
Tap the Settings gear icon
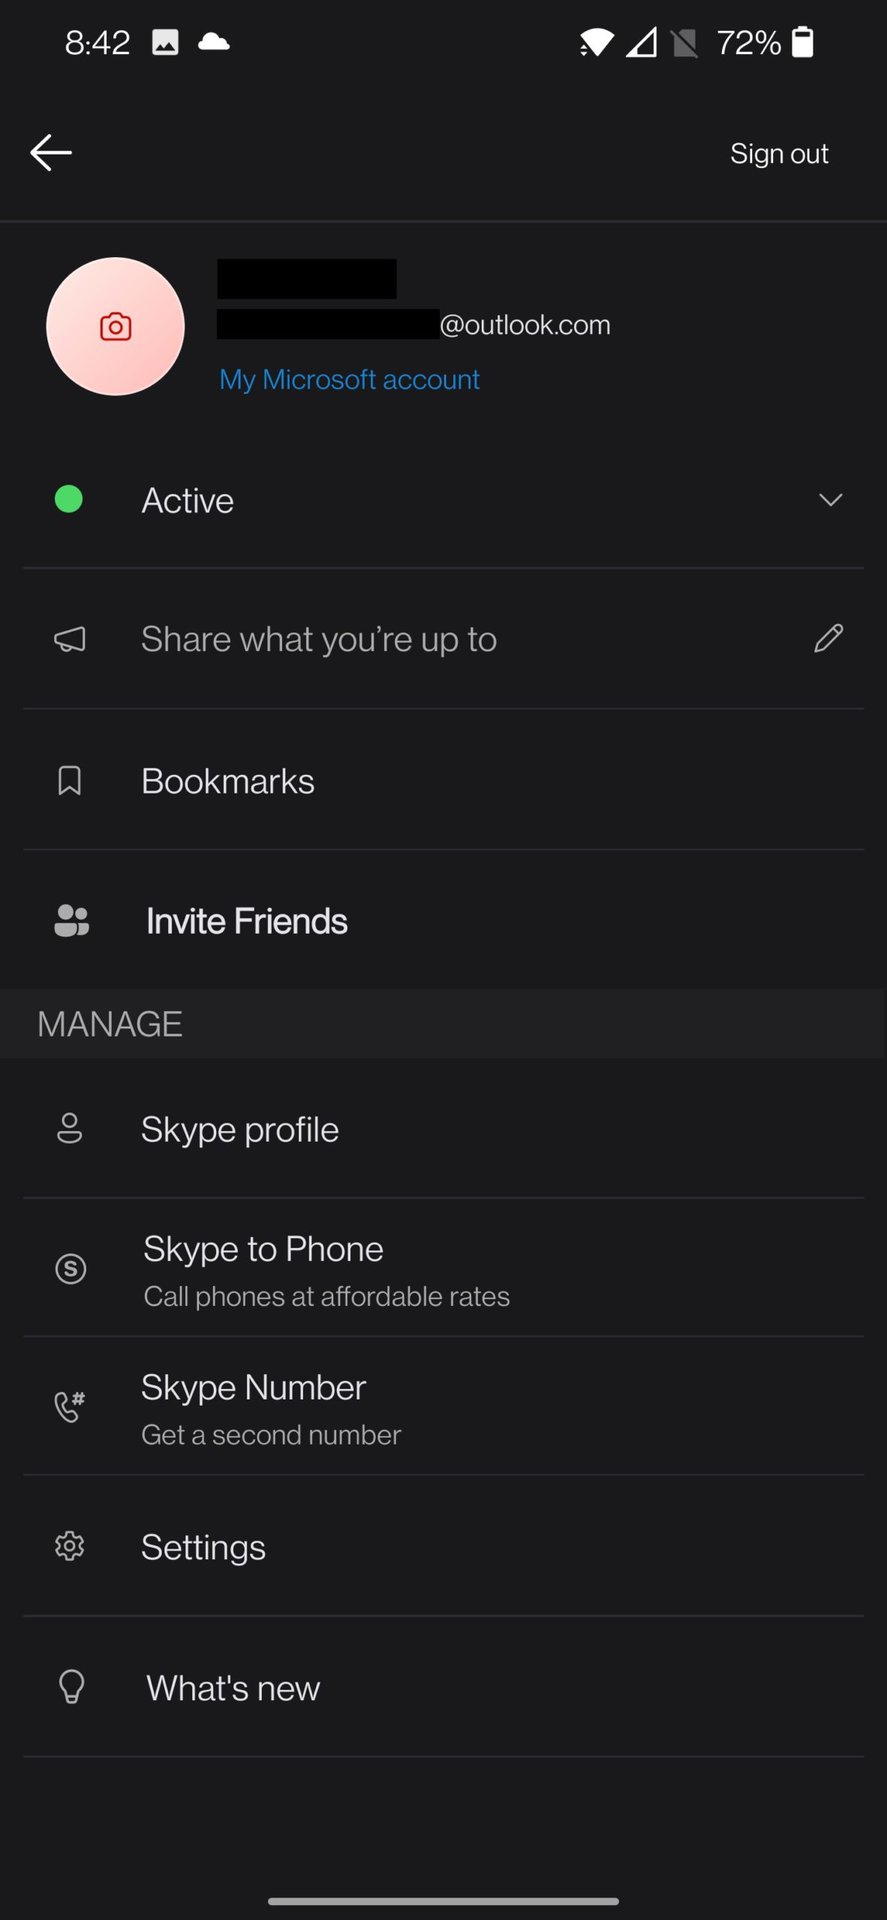pyautogui.click(x=70, y=1547)
